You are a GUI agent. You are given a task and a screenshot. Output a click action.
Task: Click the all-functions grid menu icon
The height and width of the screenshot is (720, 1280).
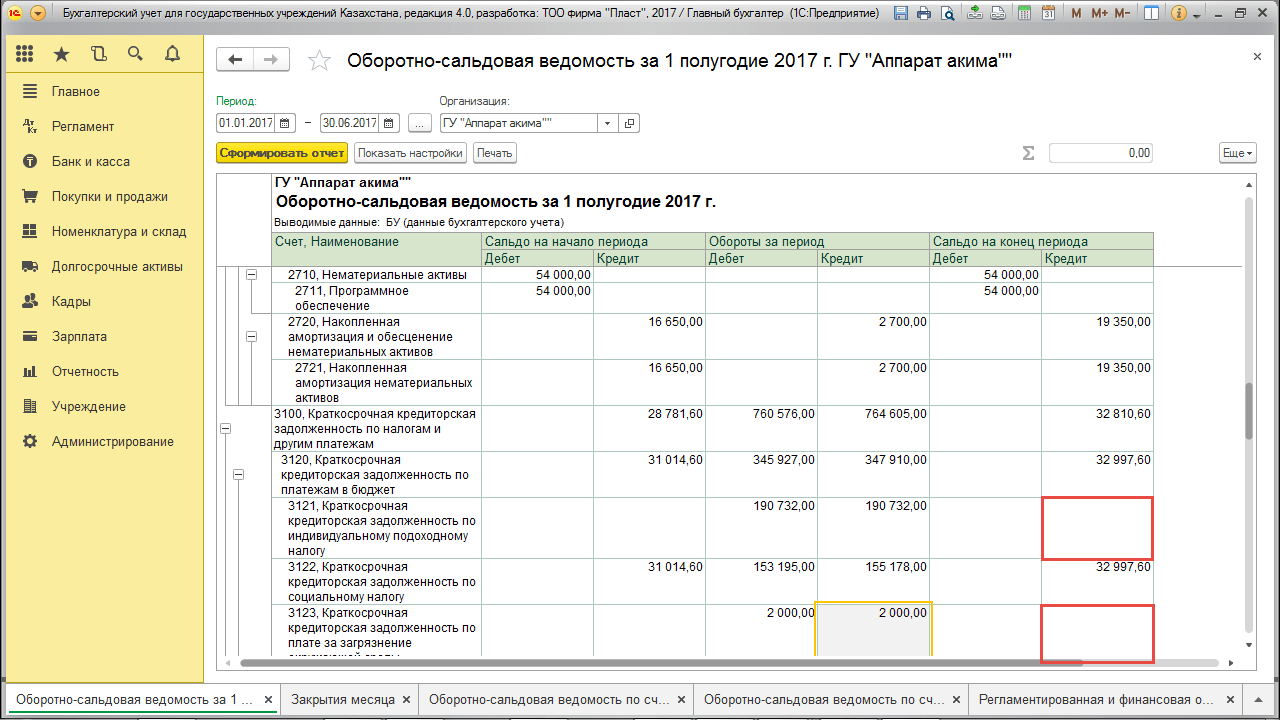[x=24, y=54]
